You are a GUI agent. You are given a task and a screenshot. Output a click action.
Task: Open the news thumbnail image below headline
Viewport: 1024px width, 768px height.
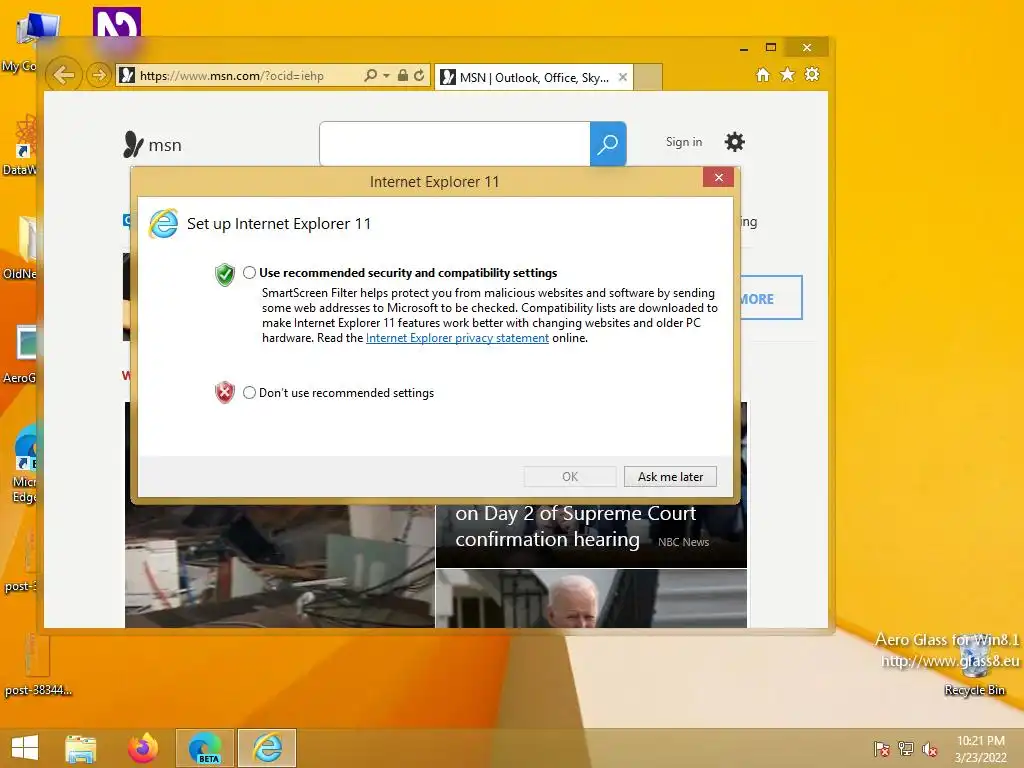[591, 598]
